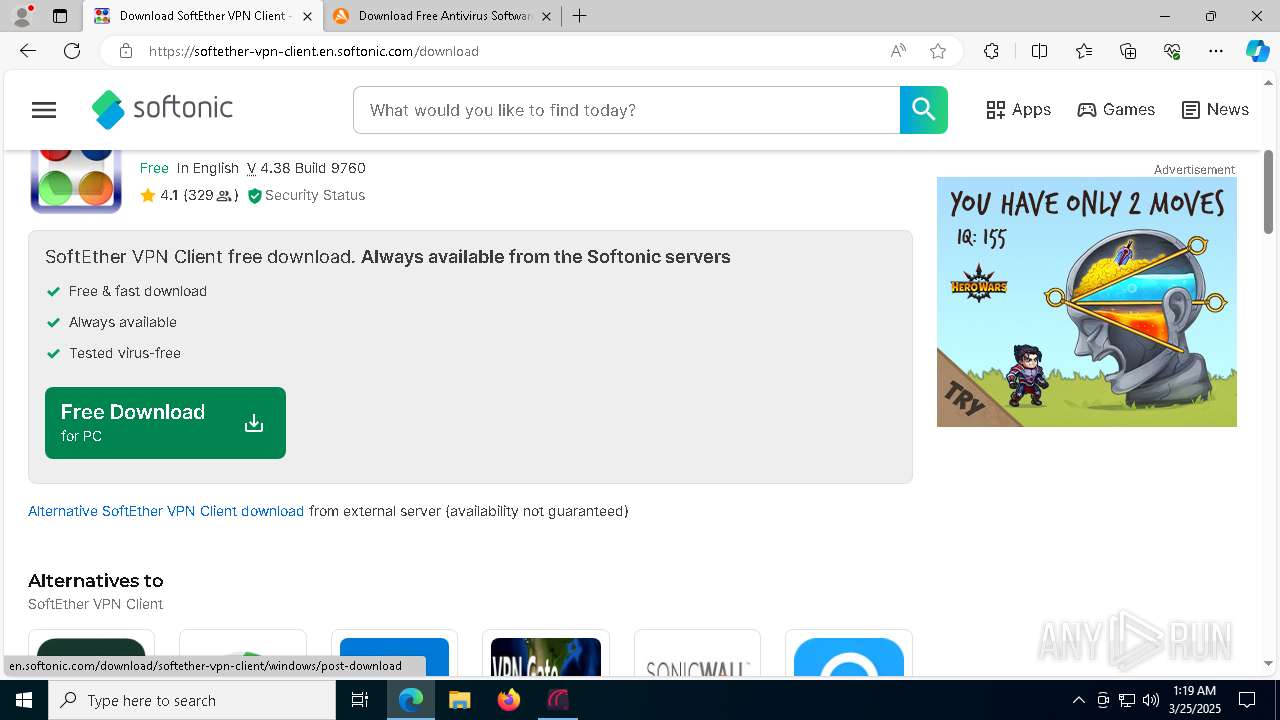Screen dimensions: 1280x720
Task: Open Settings and more menu
Action: click(1216, 51)
